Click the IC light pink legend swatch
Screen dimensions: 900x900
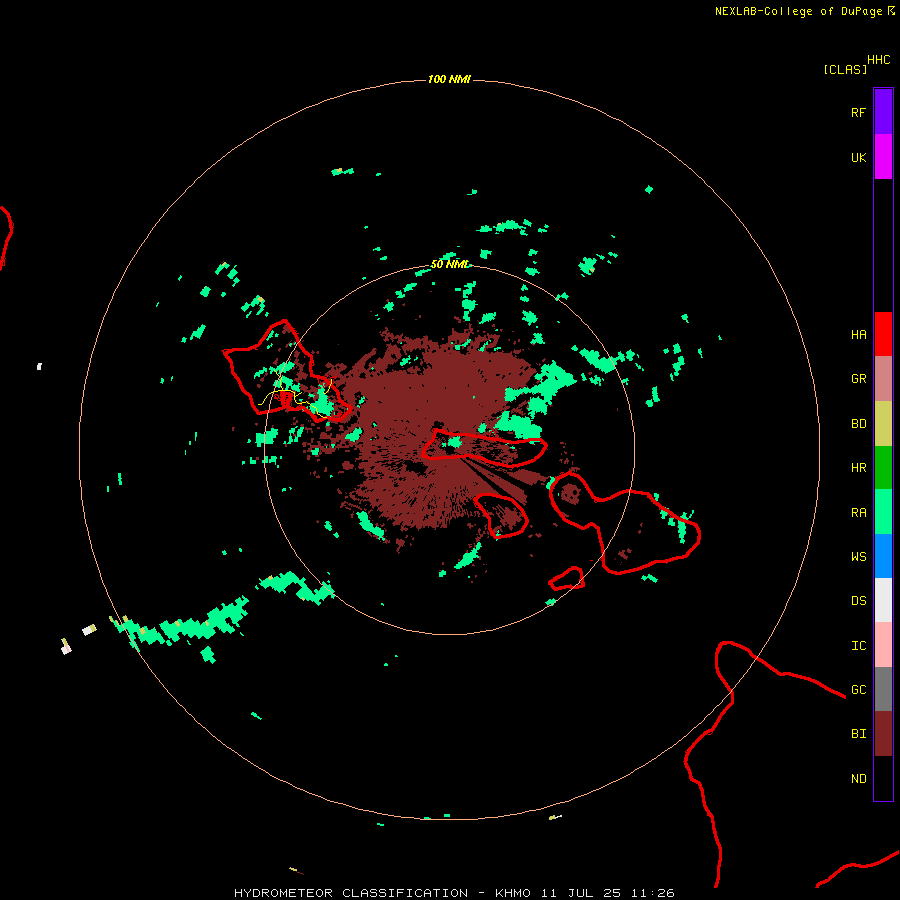coord(883,645)
